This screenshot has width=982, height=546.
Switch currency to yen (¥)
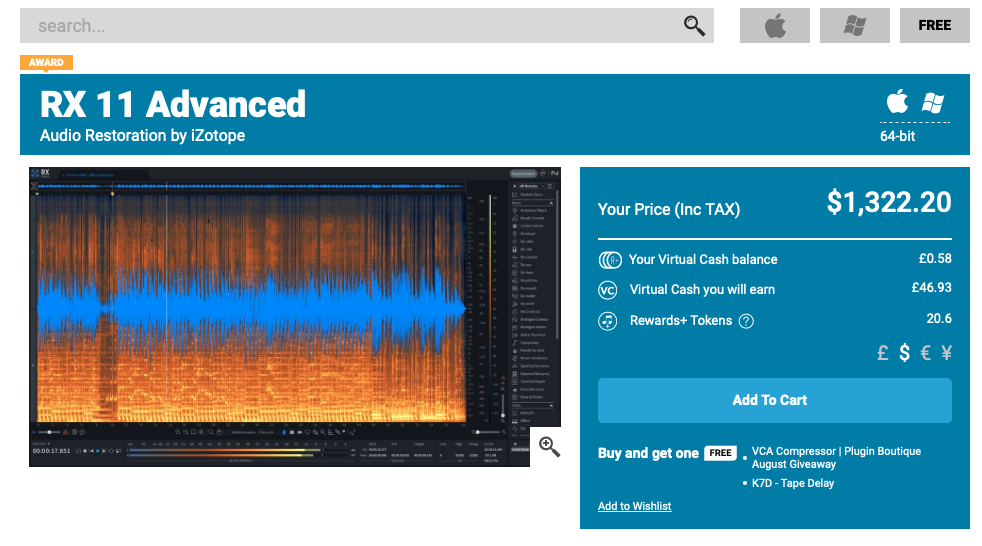946,353
